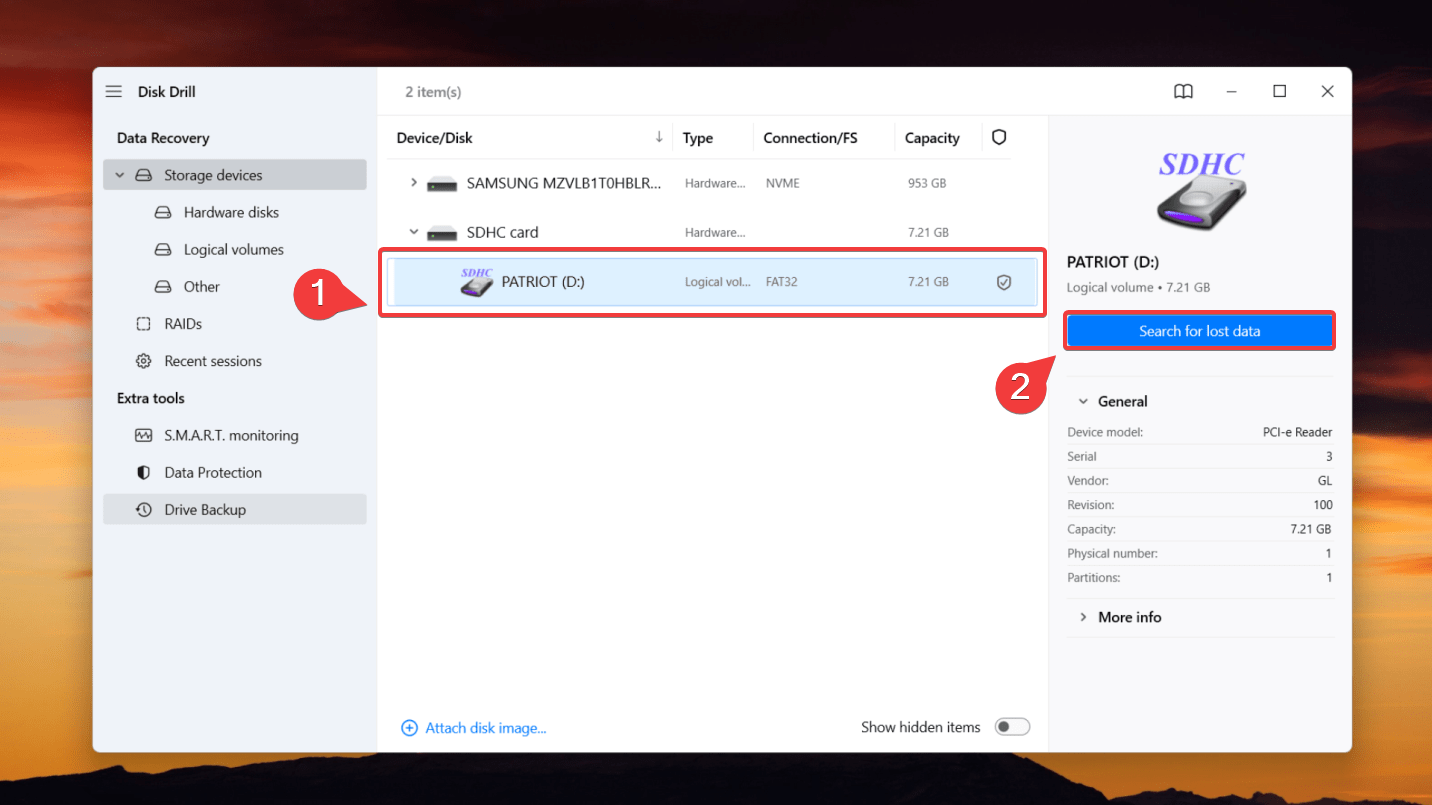Image resolution: width=1432 pixels, height=805 pixels.
Task: Select the PATRIOT (D:) volume row
Action: [x=711, y=282]
